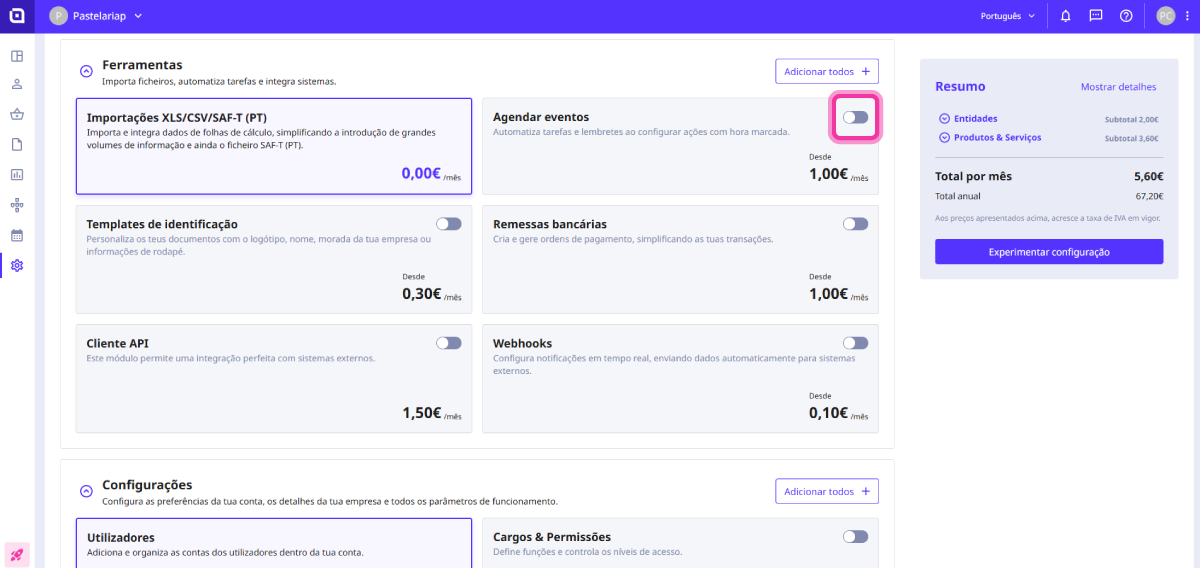Open the settings gear icon in sidebar
The height and width of the screenshot is (568, 1200).
tap(17, 266)
